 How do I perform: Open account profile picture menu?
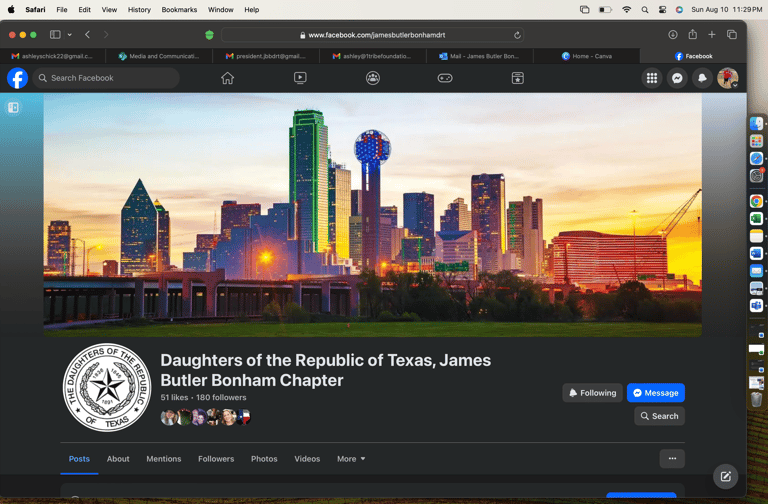click(728, 78)
